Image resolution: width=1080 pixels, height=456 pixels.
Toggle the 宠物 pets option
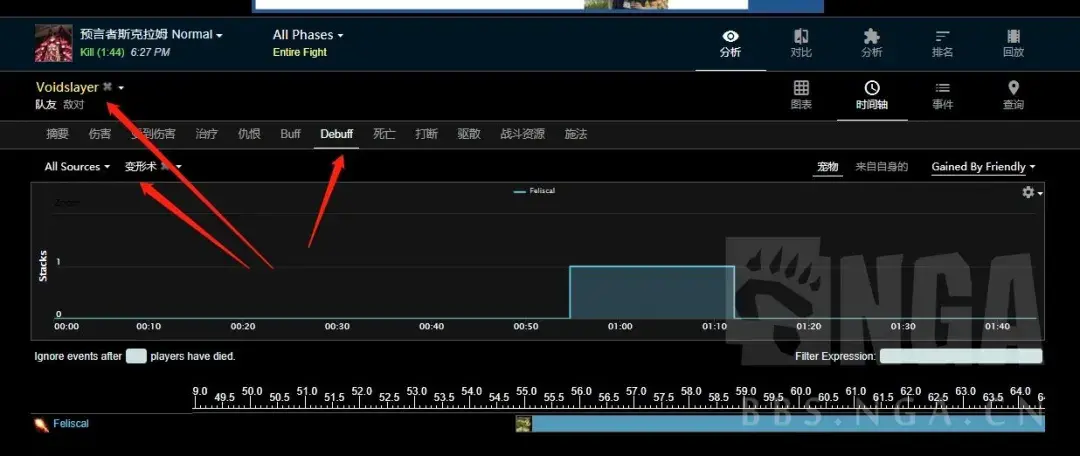827,167
